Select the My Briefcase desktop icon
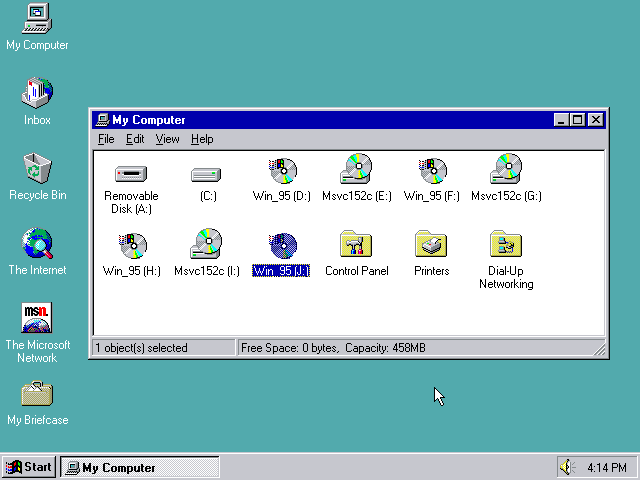Image resolution: width=640 pixels, height=480 pixels. coord(37,393)
